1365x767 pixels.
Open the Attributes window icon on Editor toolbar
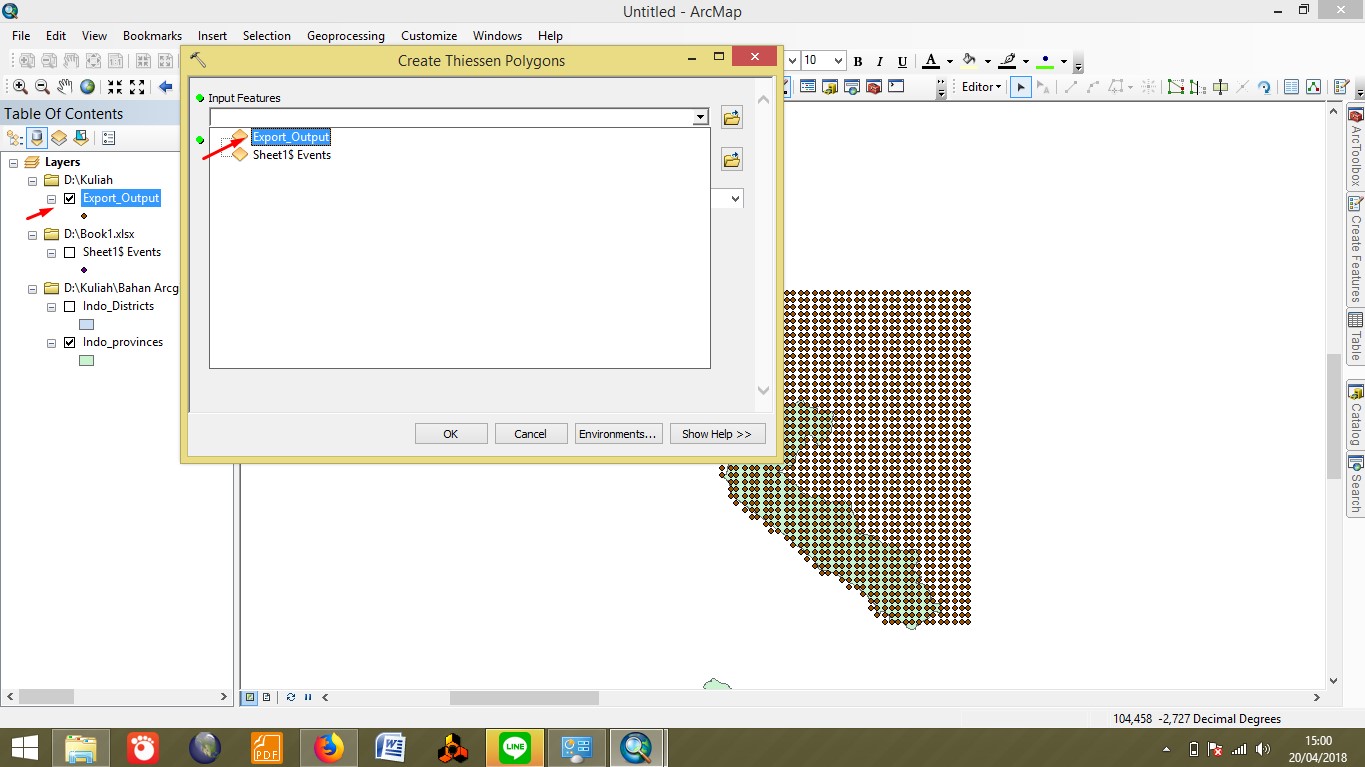point(1291,87)
